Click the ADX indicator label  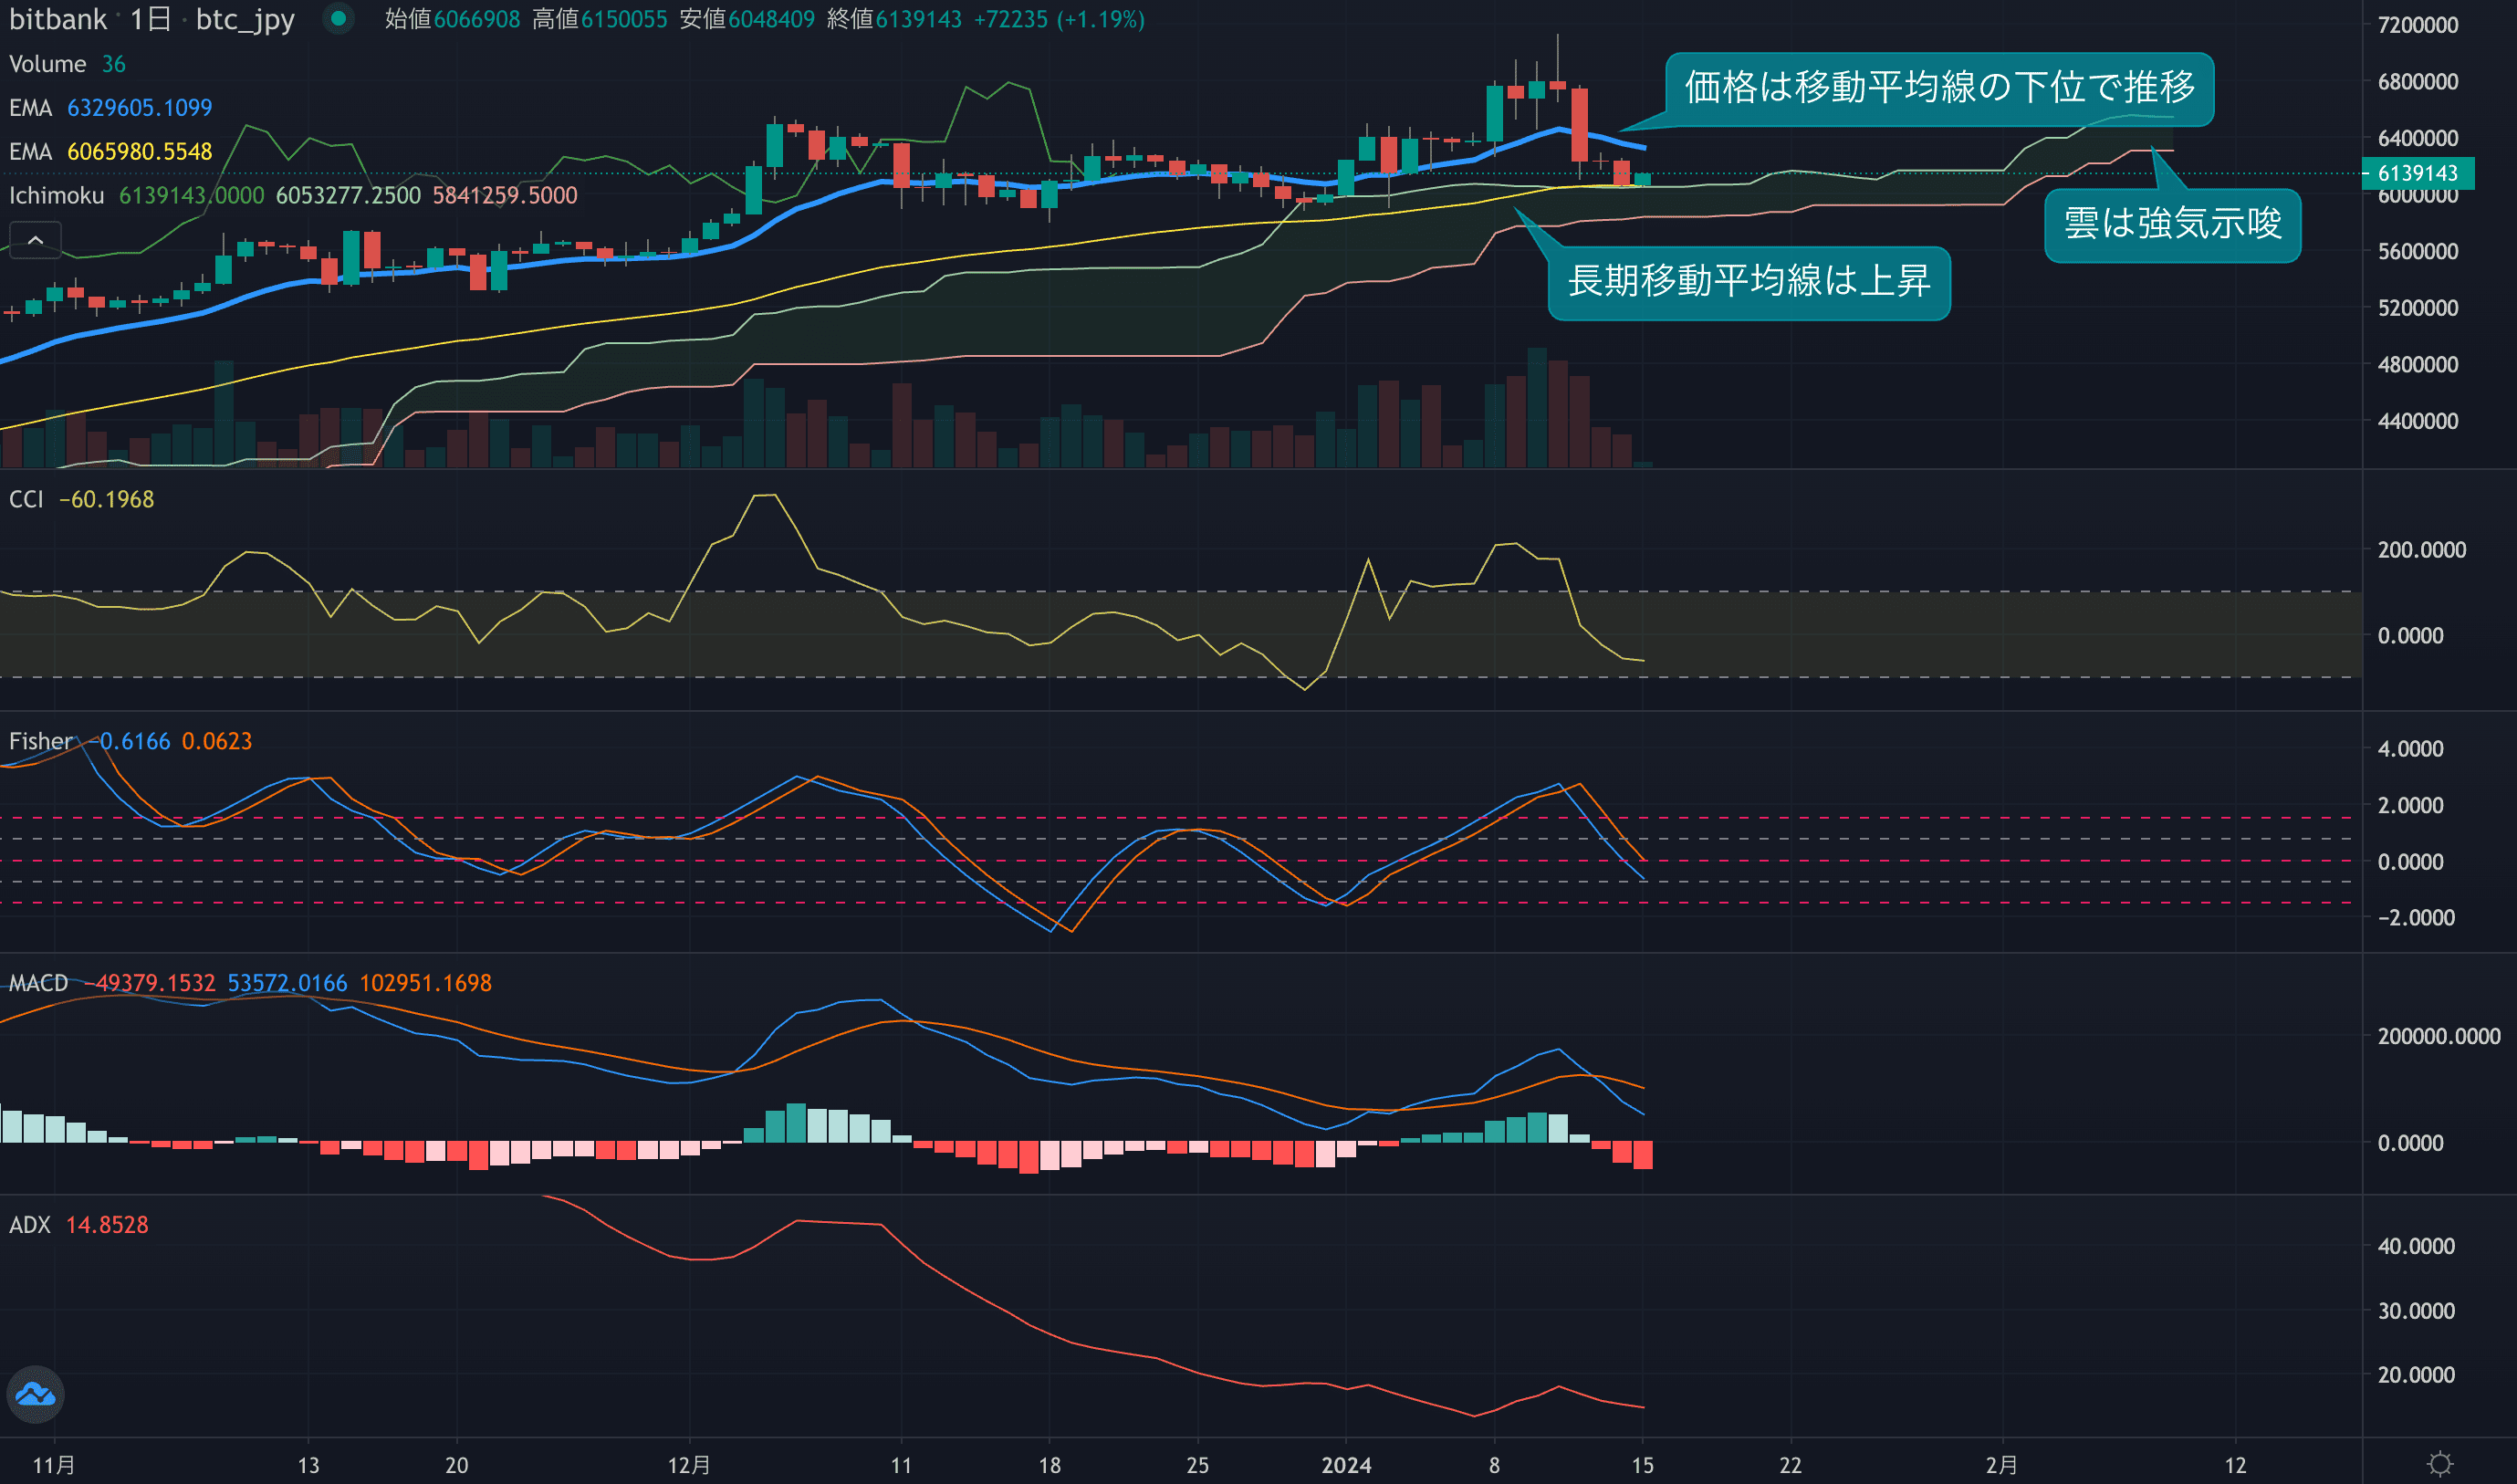pos(29,1225)
